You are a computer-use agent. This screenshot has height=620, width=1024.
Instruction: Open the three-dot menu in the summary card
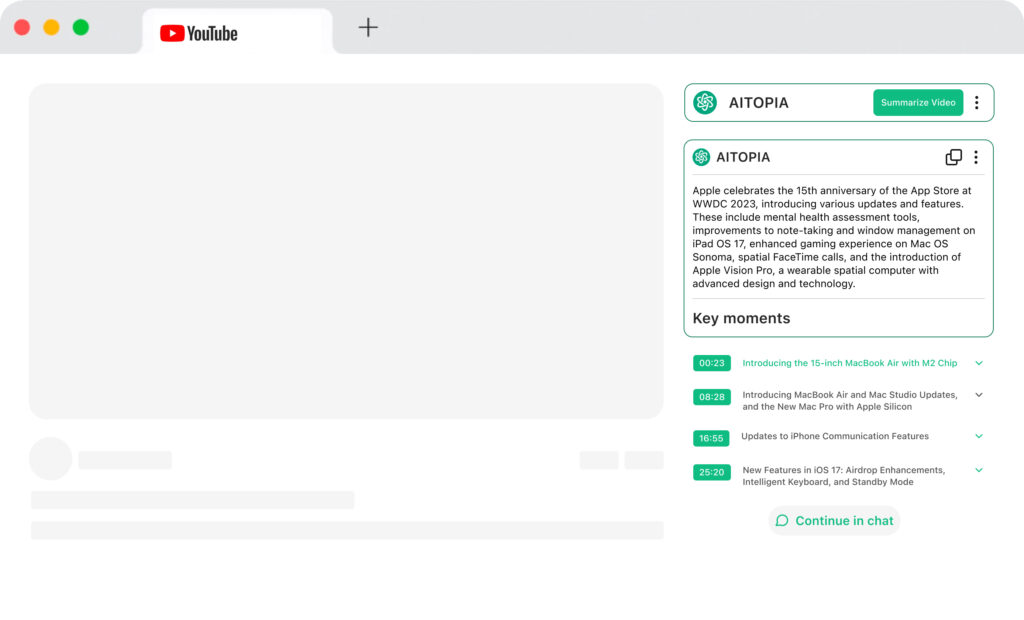pos(976,157)
